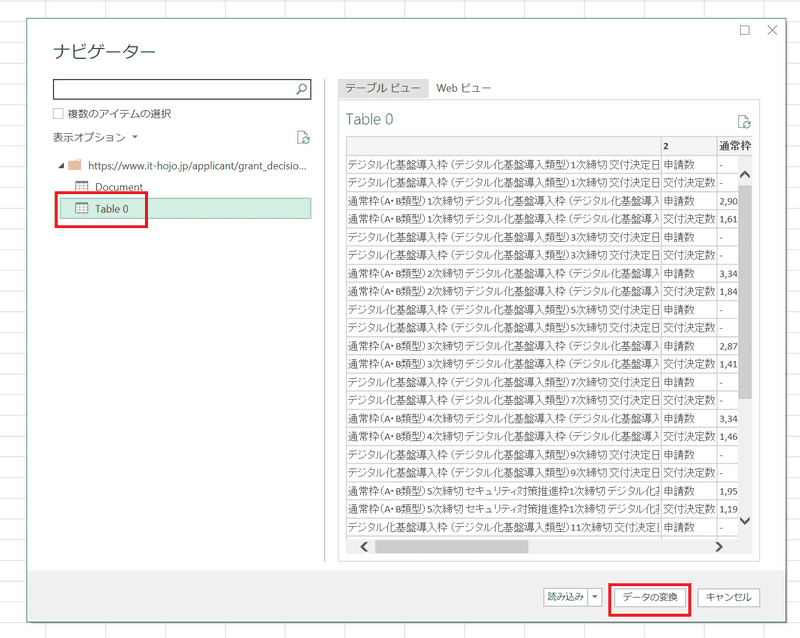Screen dimensions: 800x638
Task: Click the refresh icon beside 表示オプション
Action: tap(303, 137)
